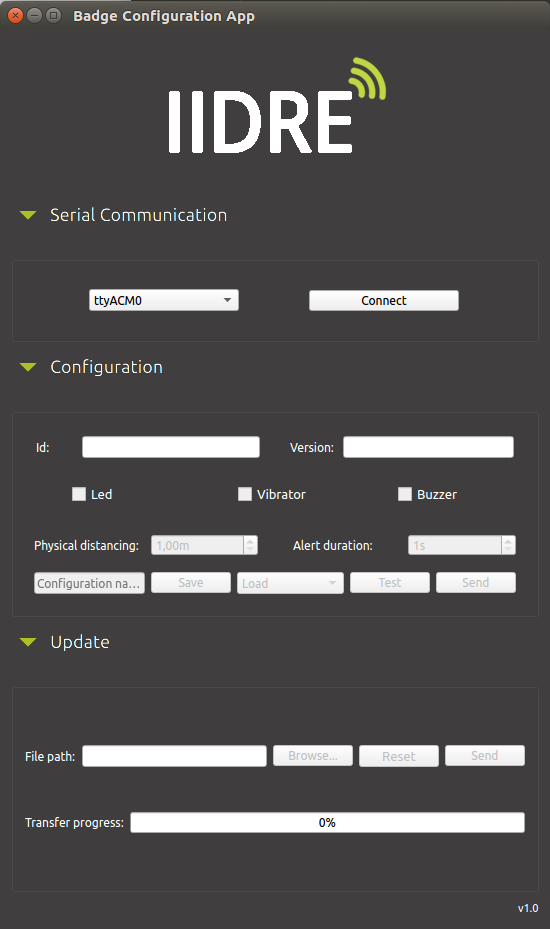Focus the Id input field
The width and height of the screenshot is (550, 929).
pos(171,447)
